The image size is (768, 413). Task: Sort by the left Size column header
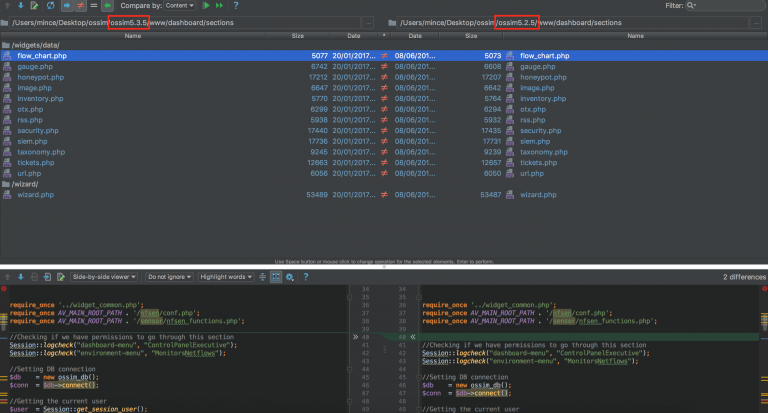tap(298, 35)
